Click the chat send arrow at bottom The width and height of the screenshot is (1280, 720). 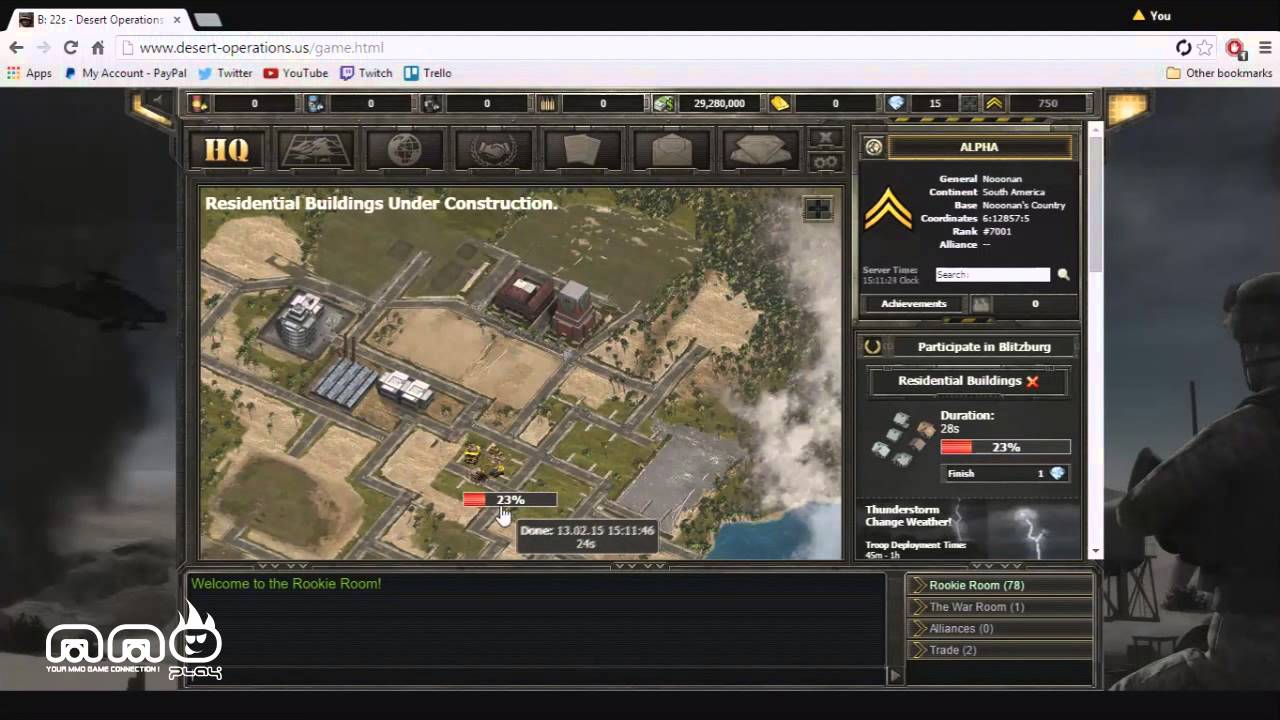[x=894, y=676]
